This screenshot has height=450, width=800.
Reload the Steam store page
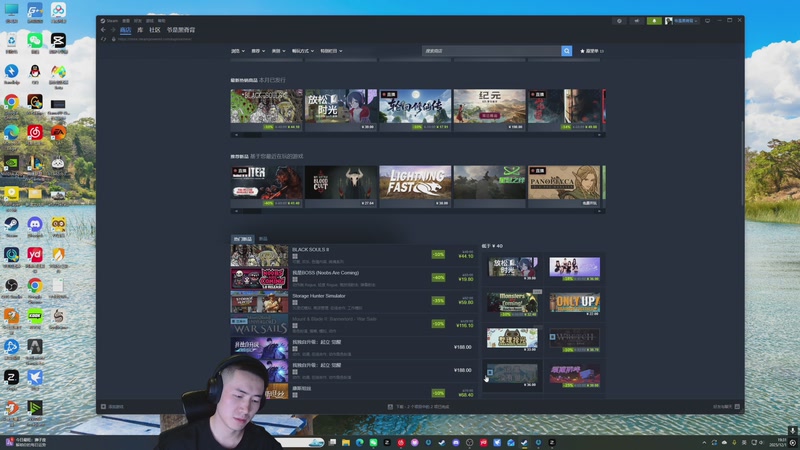(104, 39)
